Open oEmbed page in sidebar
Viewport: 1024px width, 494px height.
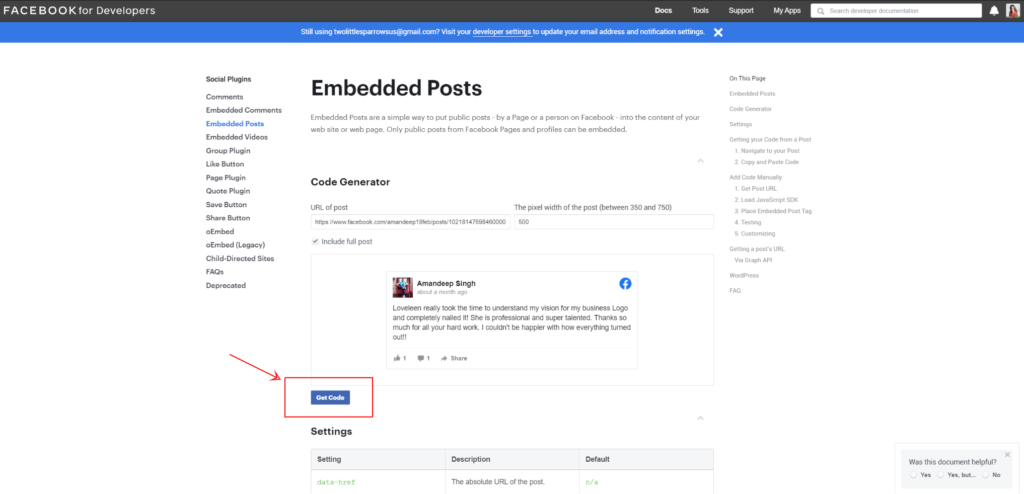(219, 231)
